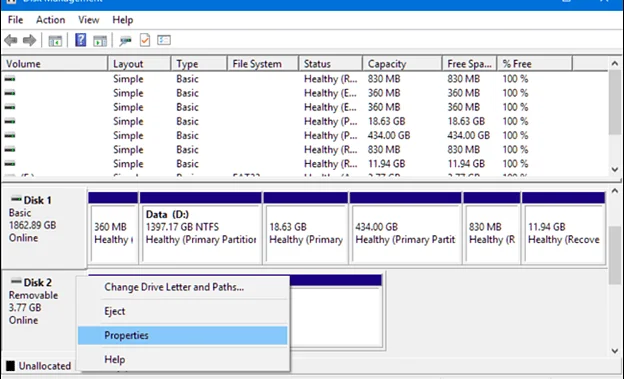Select the Disk 2 removable partition block
Screen dimensions: 624x379
[336, 311]
